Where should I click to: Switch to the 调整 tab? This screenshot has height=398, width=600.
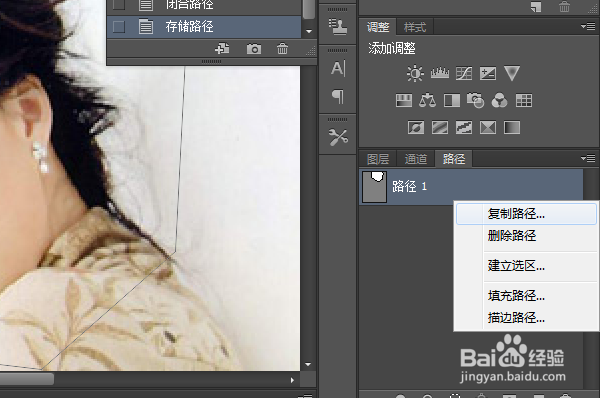tap(378, 27)
